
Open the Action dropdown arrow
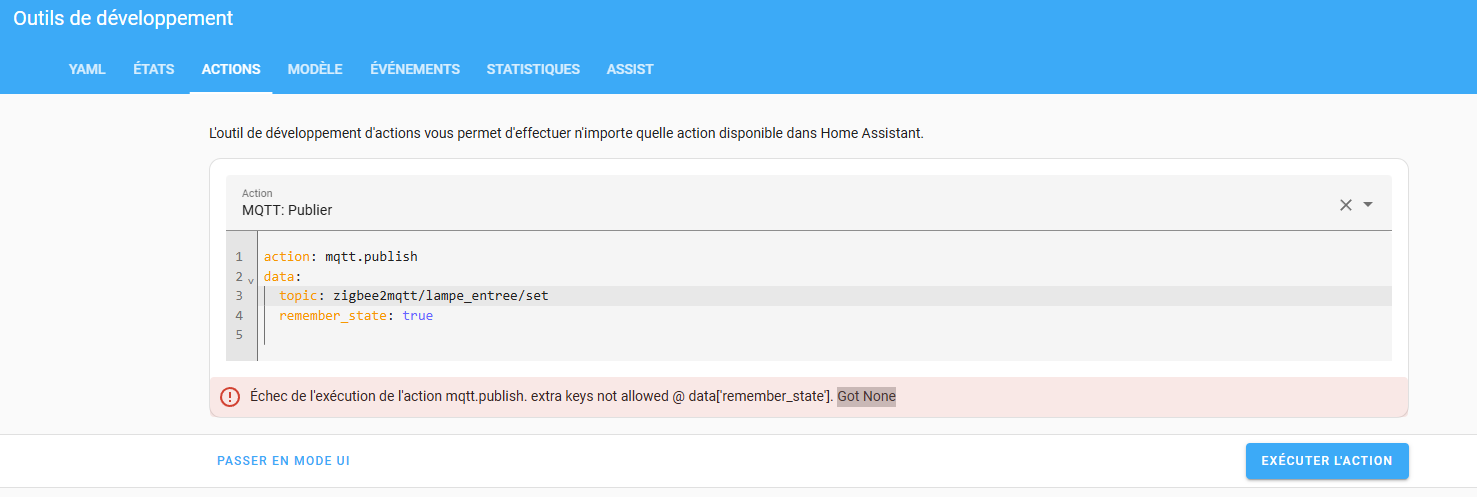coord(1368,205)
